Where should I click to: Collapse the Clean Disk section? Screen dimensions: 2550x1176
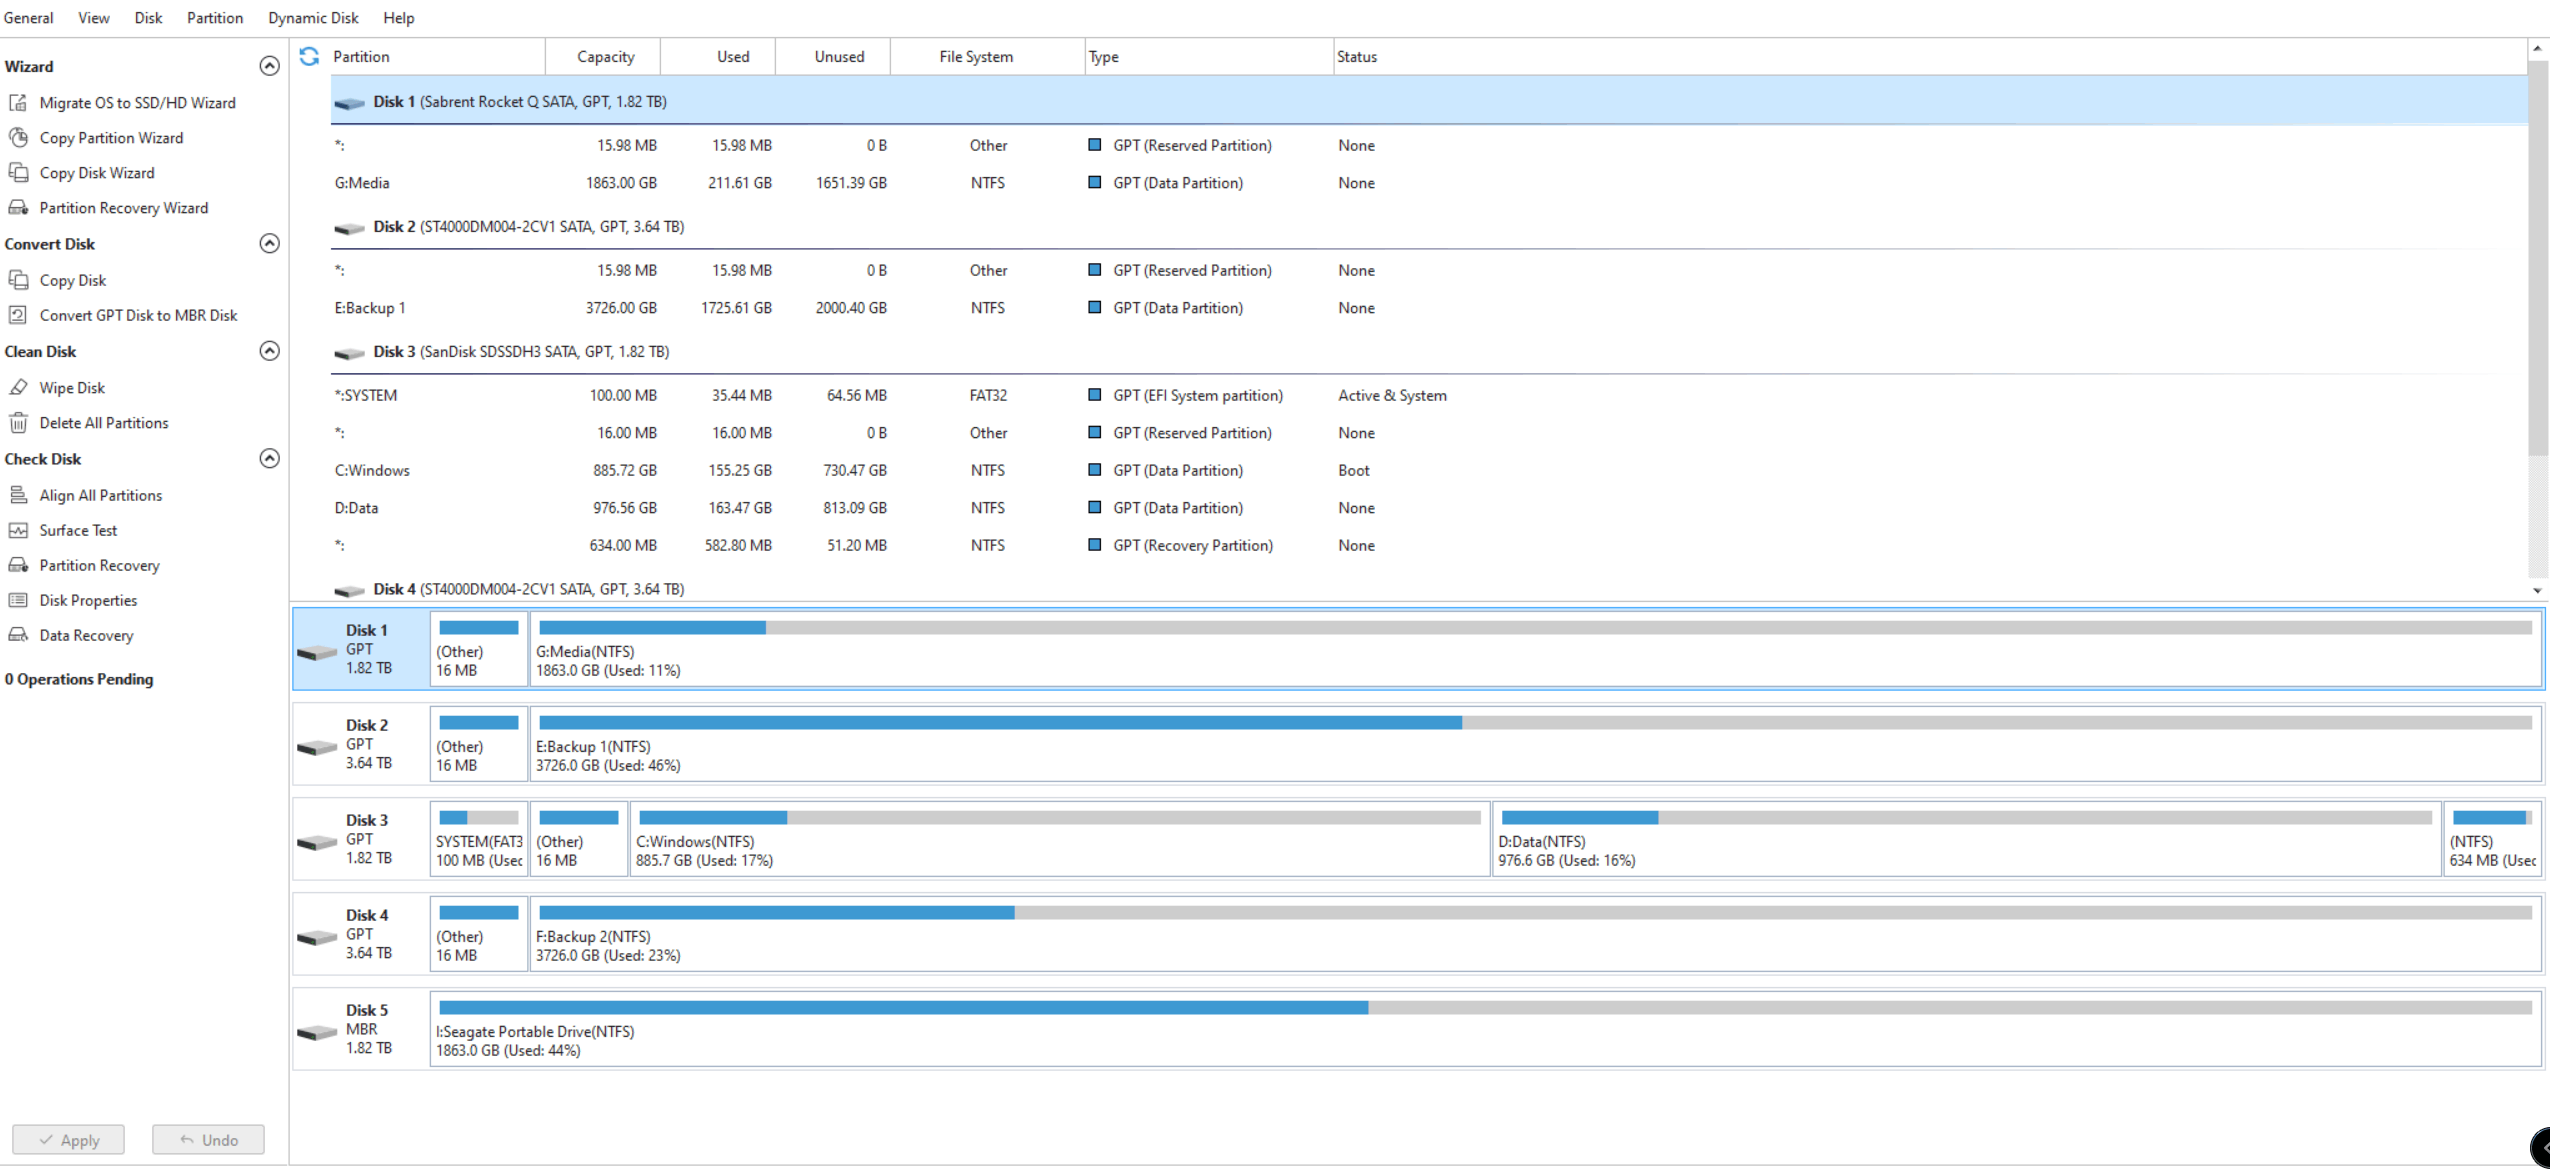(269, 351)
